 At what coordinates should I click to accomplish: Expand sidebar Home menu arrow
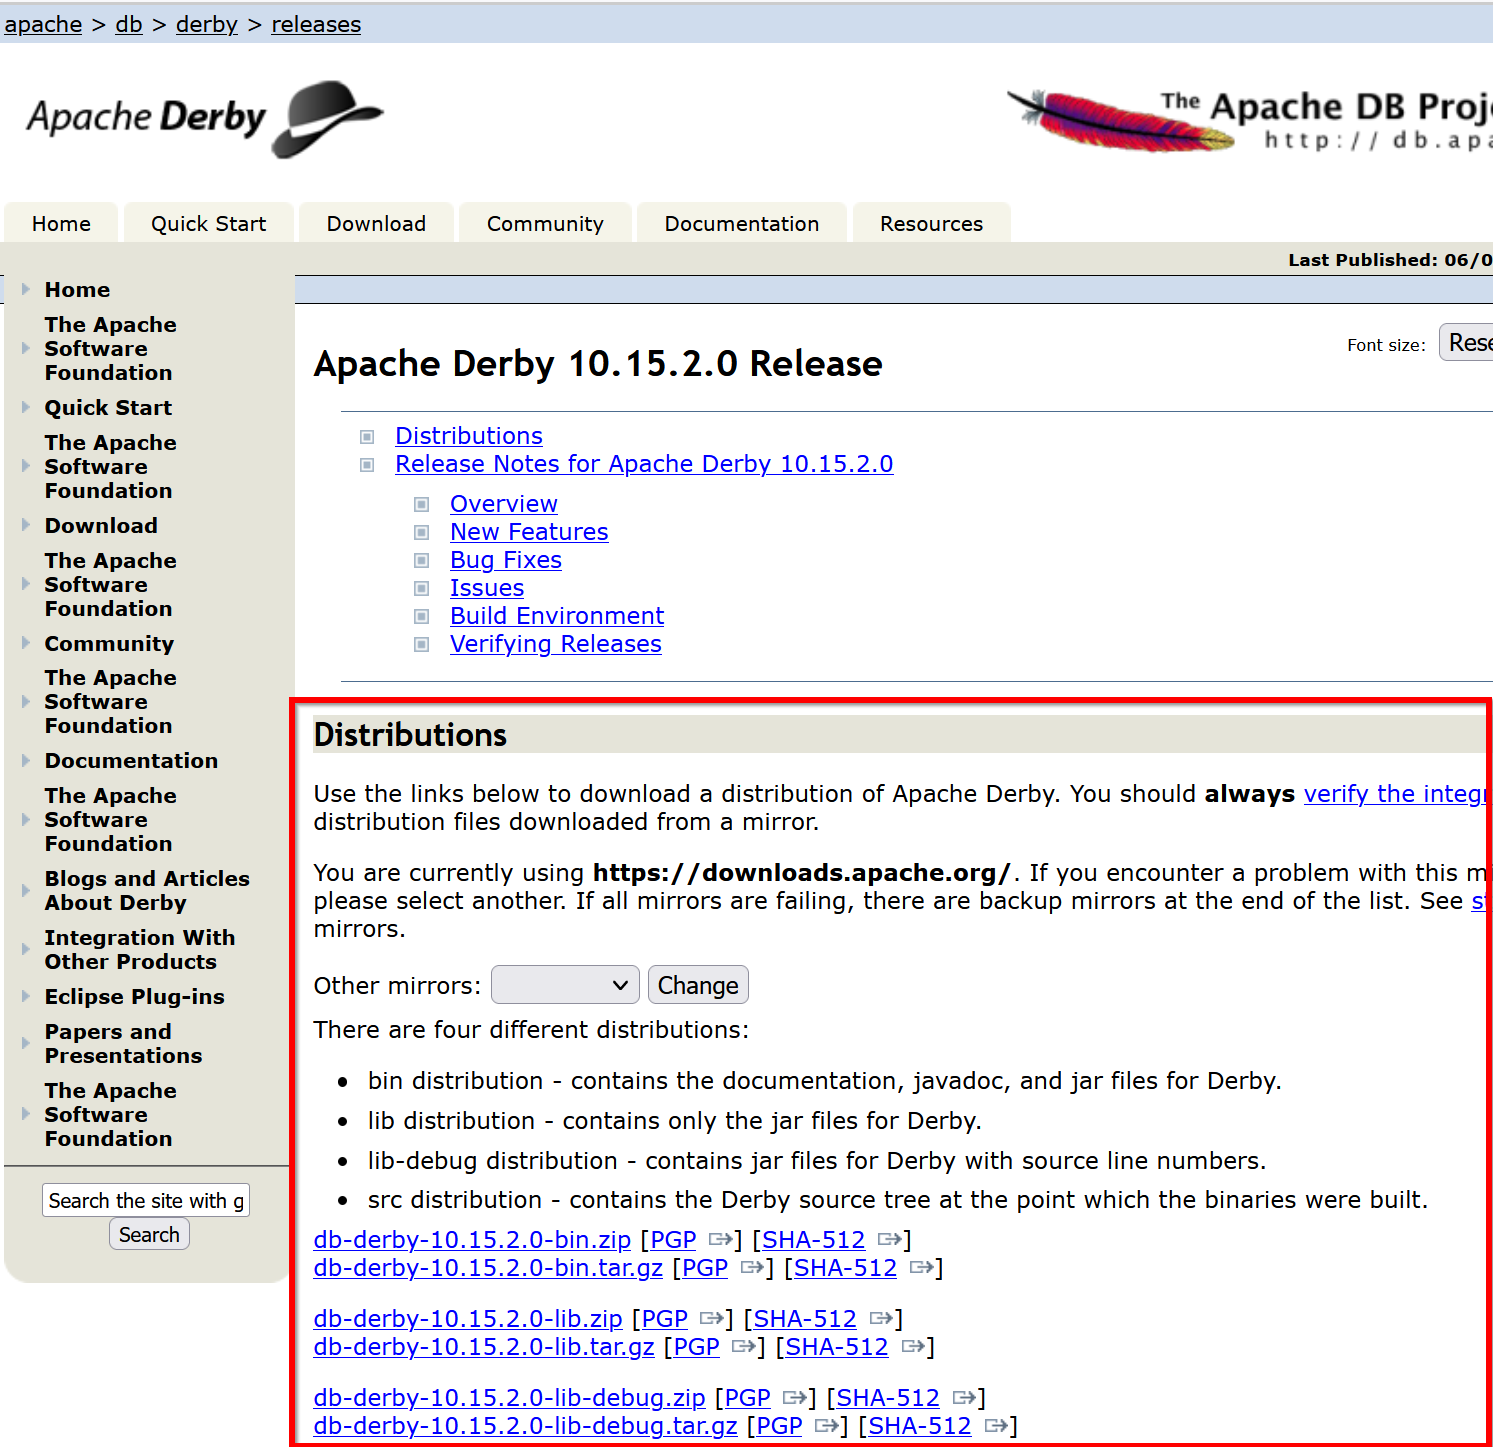point(26,290)
